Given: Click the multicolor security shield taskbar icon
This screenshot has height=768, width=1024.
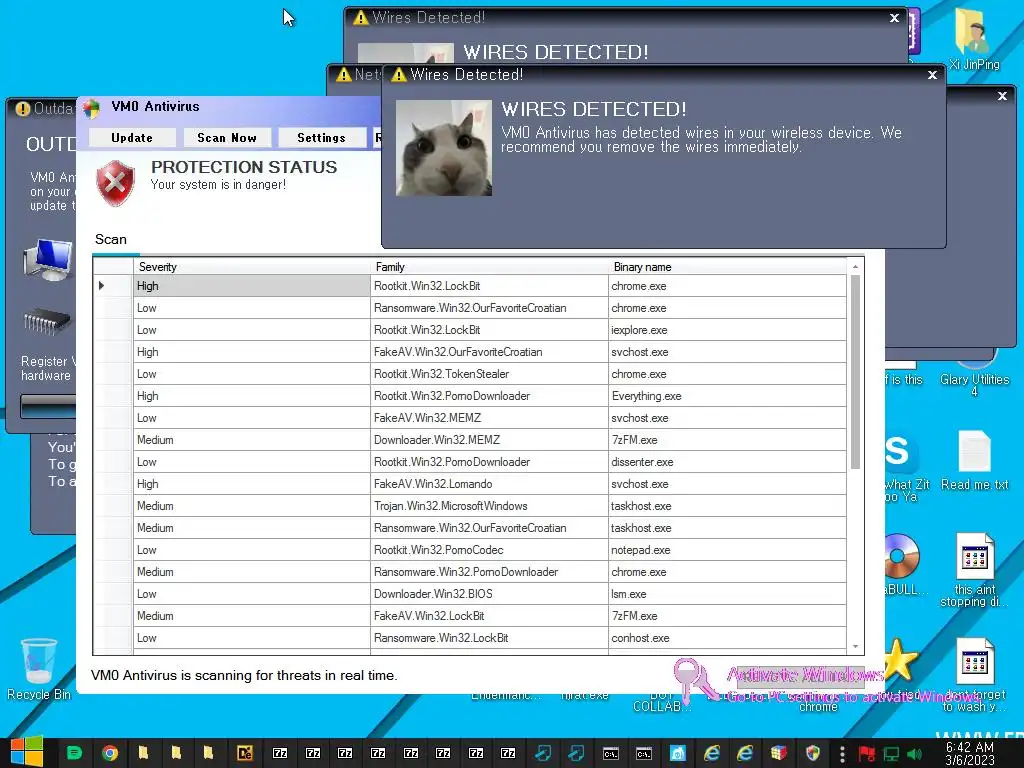Looking at the screenshot, I should 812,753.
